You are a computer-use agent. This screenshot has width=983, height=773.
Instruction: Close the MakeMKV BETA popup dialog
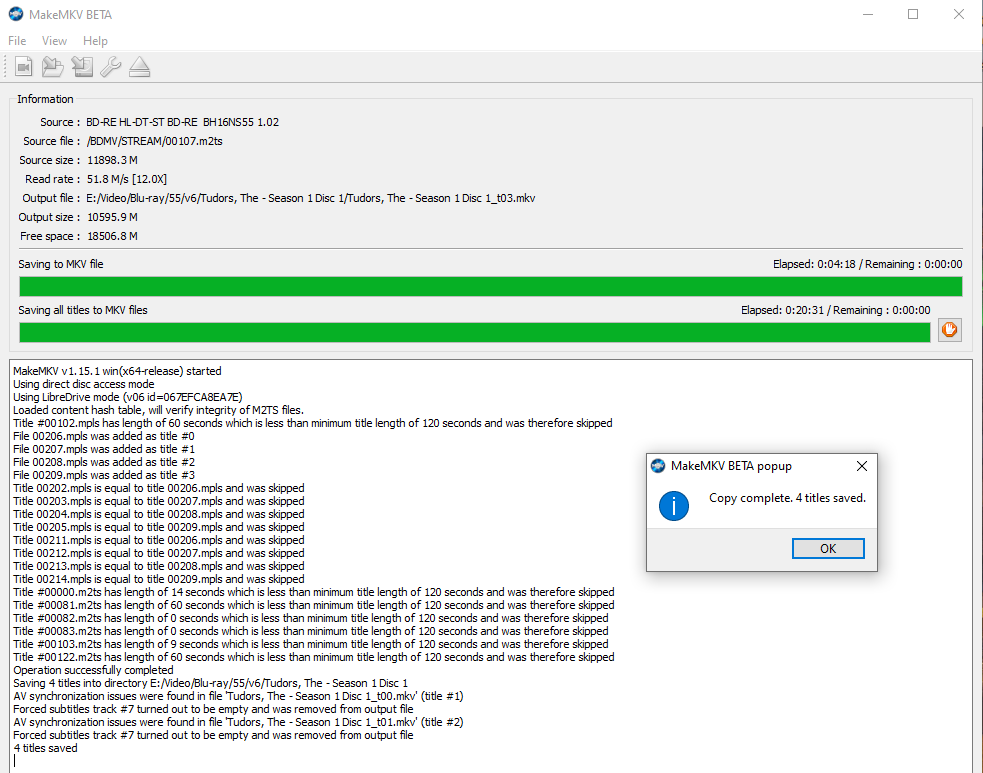coord(862,466)
